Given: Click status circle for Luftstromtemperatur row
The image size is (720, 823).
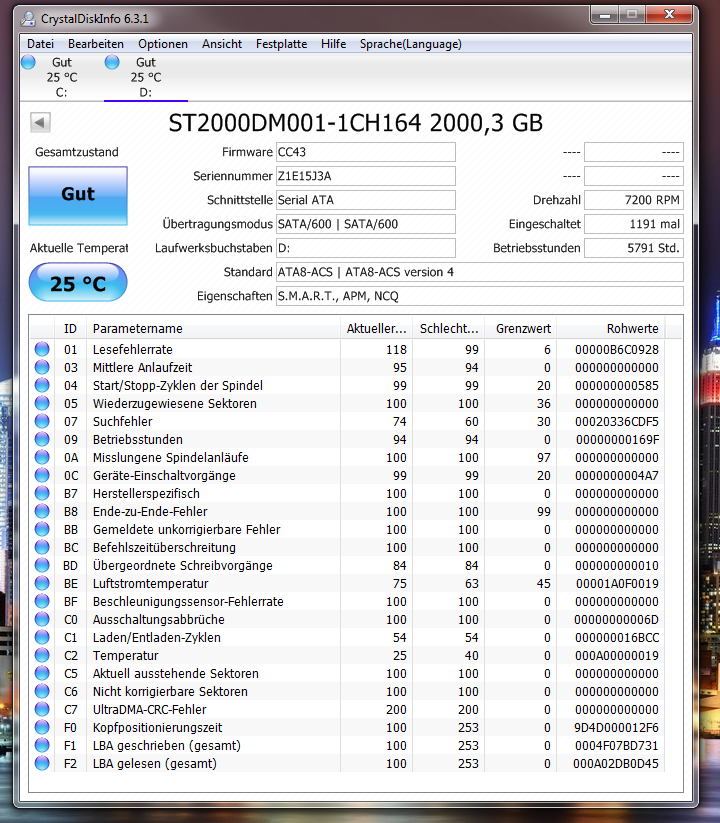Looking at the screenshot, I should (x=42, y=583).
